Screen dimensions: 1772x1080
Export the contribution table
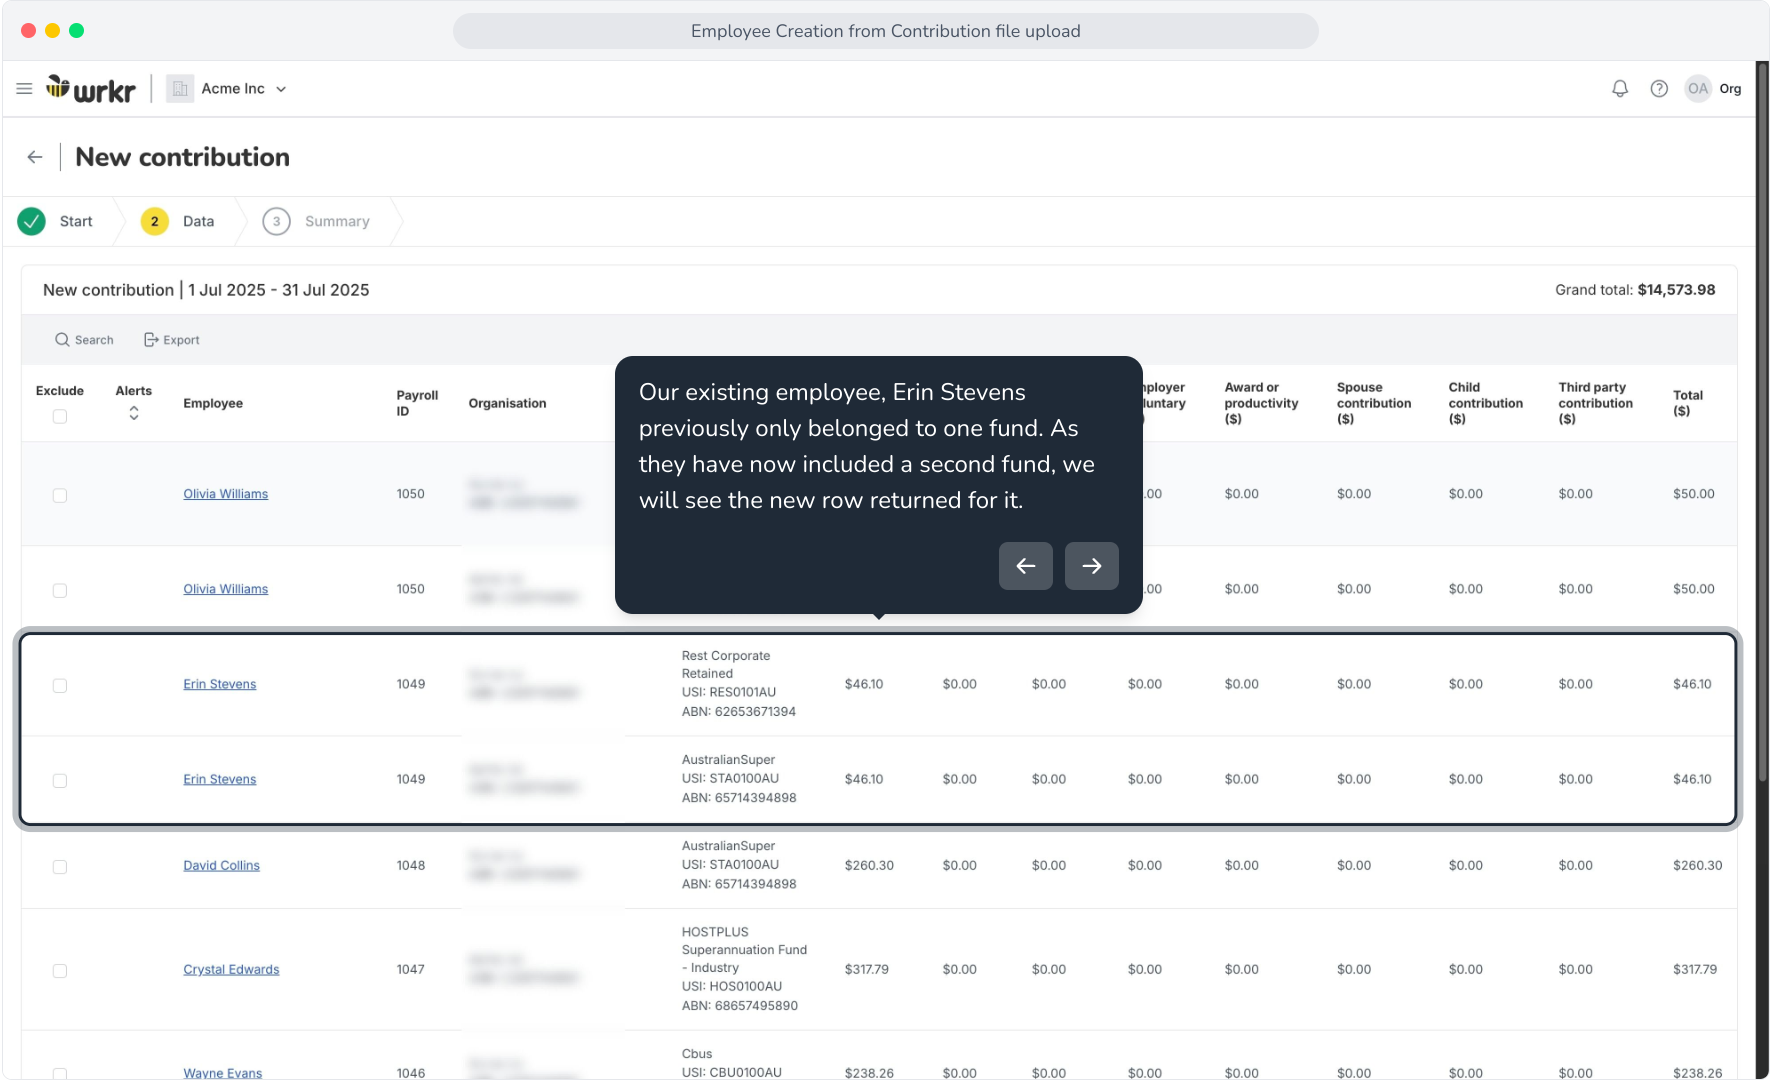coord(172,340)
